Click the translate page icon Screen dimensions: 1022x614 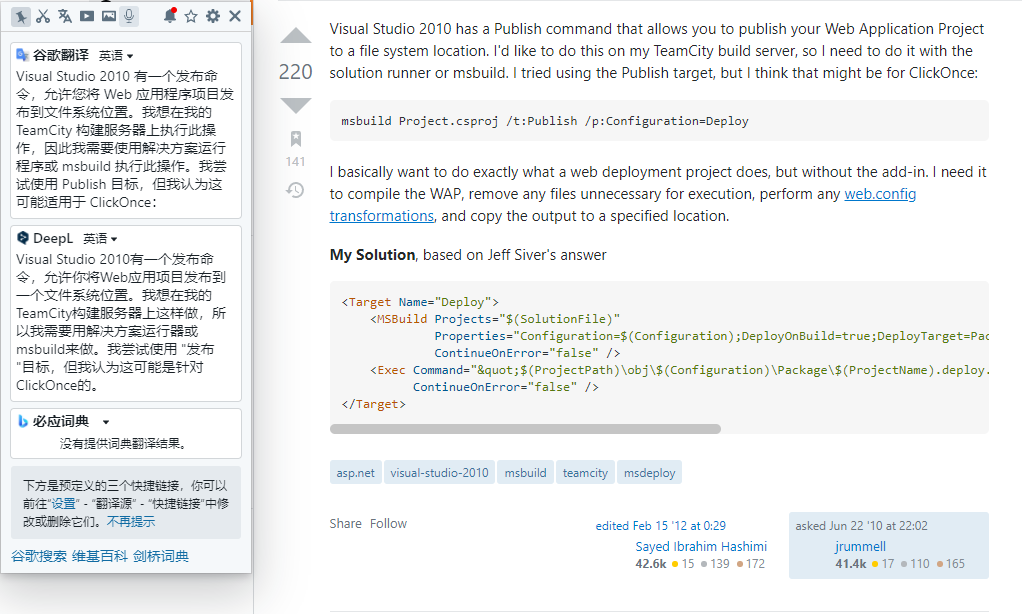65,16
